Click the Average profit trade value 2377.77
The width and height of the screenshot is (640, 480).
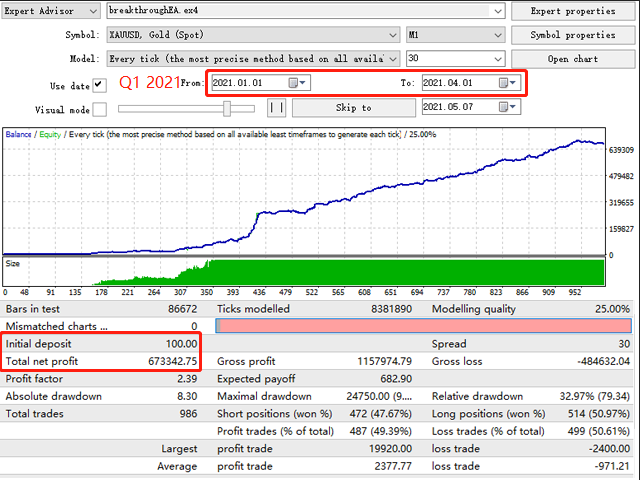tap(393, 466)
